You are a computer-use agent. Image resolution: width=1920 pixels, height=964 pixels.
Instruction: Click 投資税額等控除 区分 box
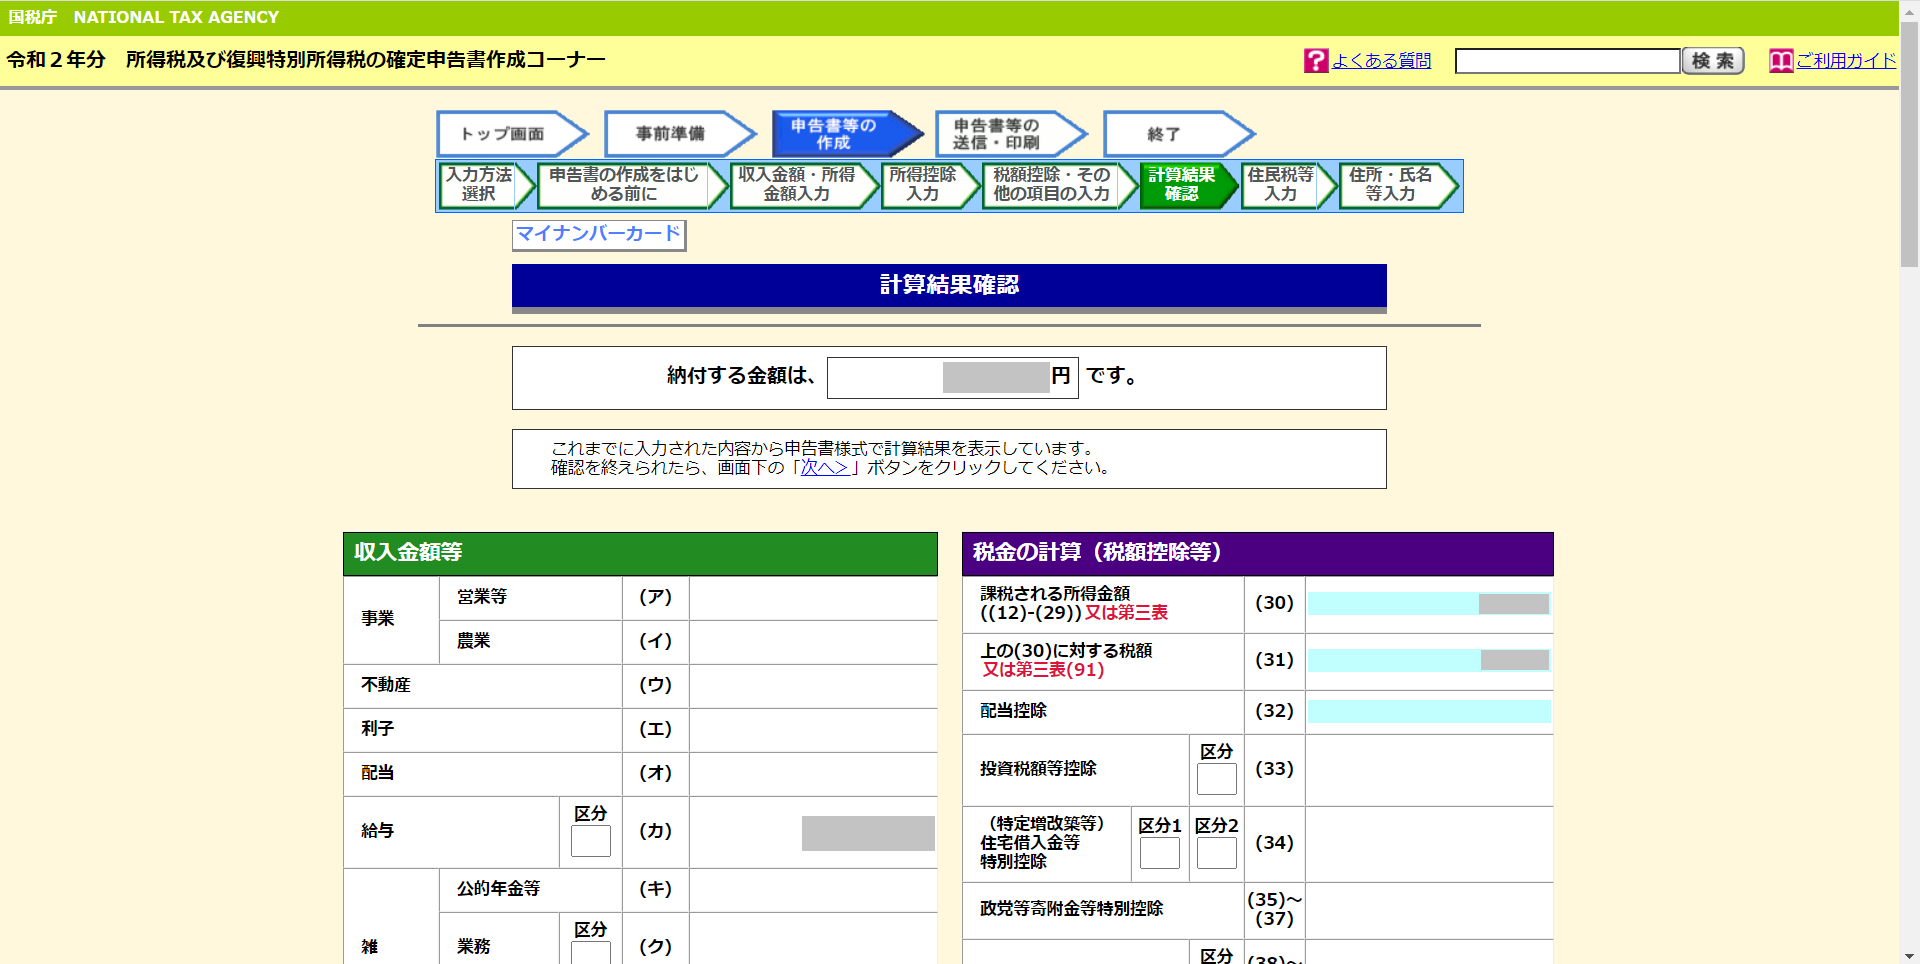[1217, 779]
